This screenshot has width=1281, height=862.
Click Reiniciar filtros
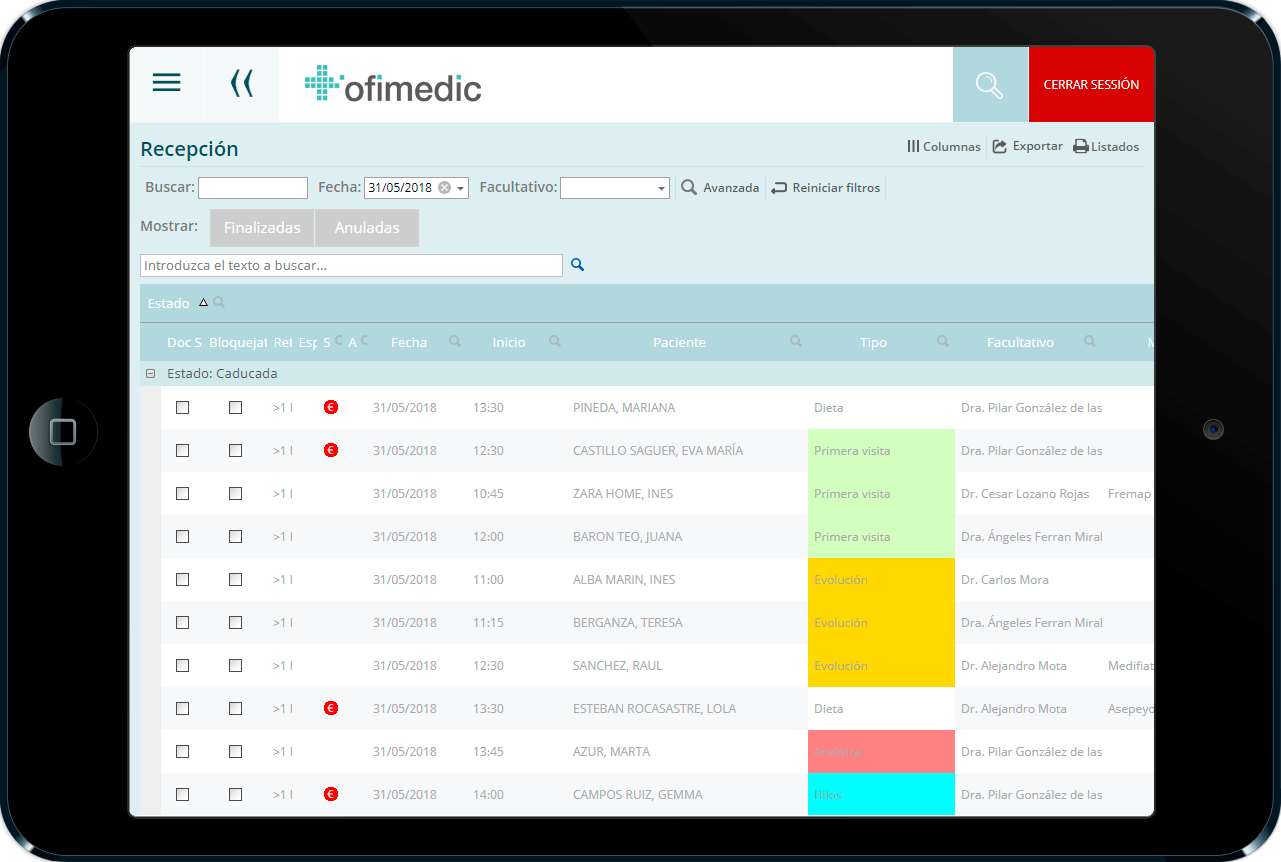[826, 188]
